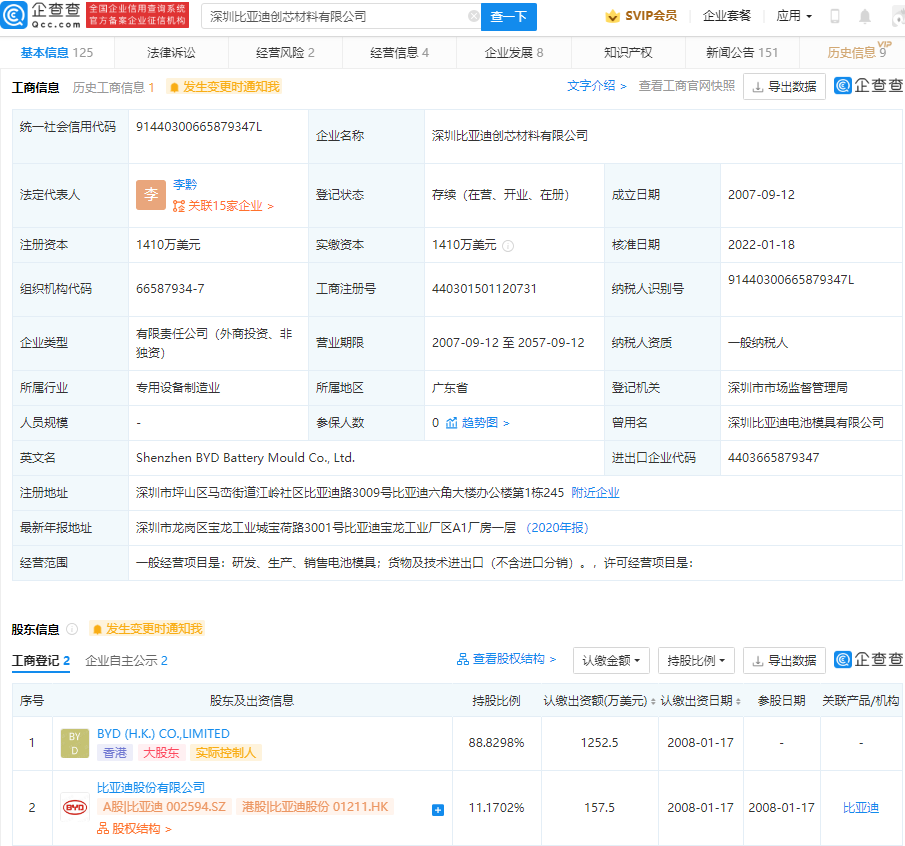Click the info icon beside 股东信息
Viewport: 905px width, 846px height.
point(72,629)
